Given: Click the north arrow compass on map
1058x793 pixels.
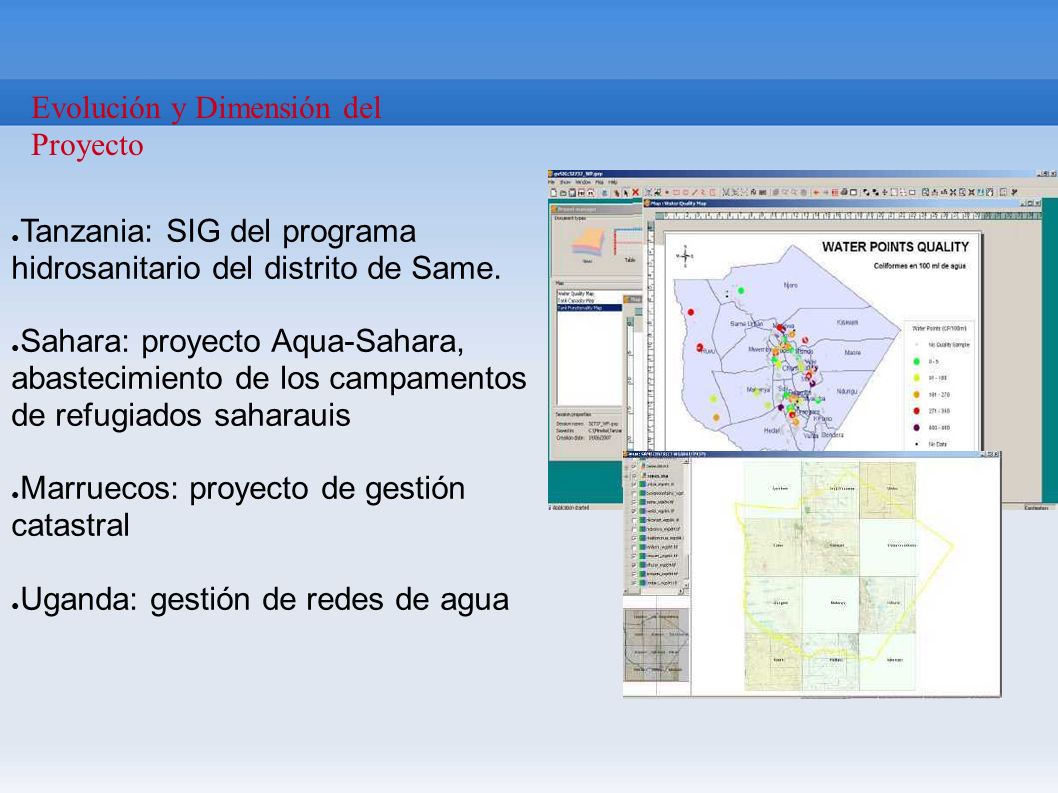Looking at the screenshot, I should coord(686,256).
